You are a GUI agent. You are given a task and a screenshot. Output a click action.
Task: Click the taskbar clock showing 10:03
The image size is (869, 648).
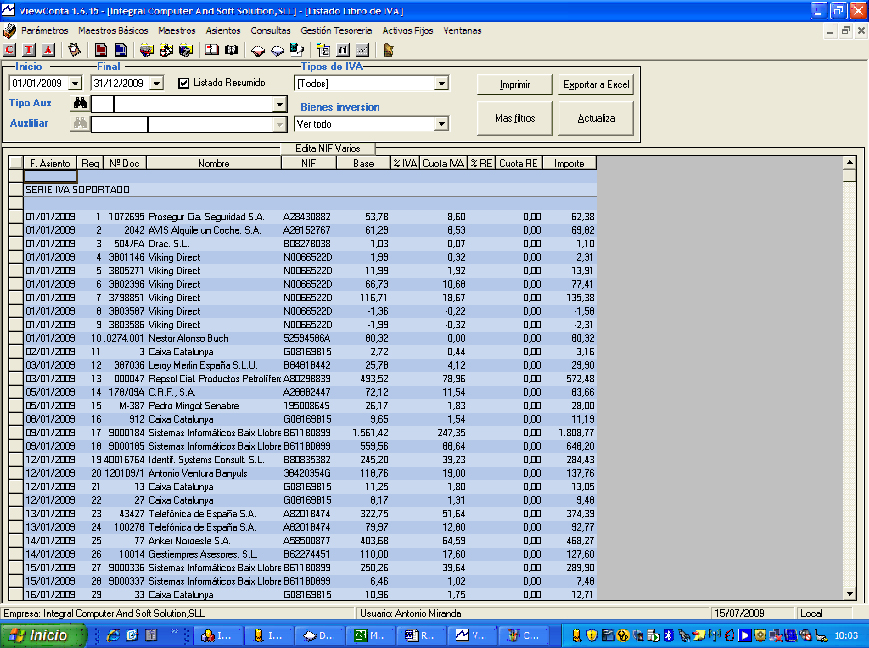coord(846,635)
